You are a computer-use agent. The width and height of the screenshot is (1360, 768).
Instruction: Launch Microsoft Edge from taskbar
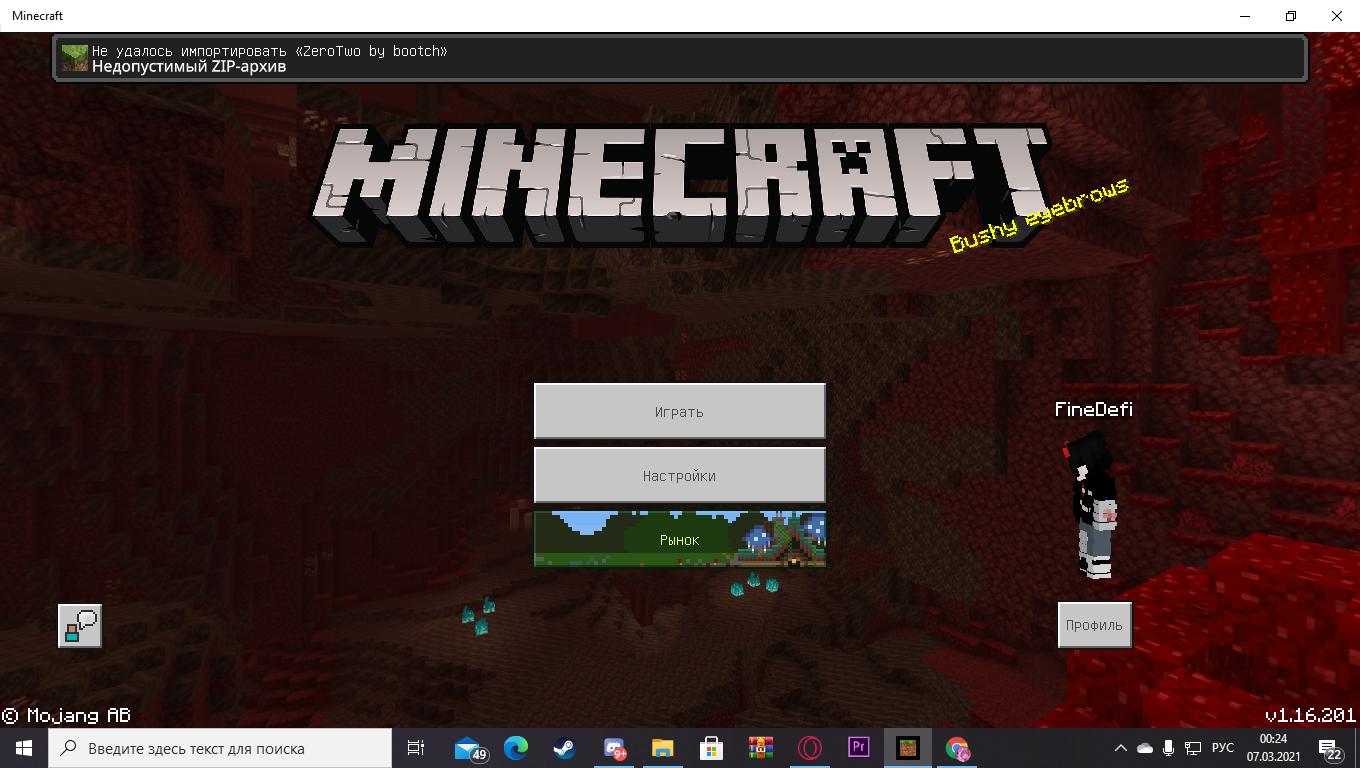coord(516,748)
